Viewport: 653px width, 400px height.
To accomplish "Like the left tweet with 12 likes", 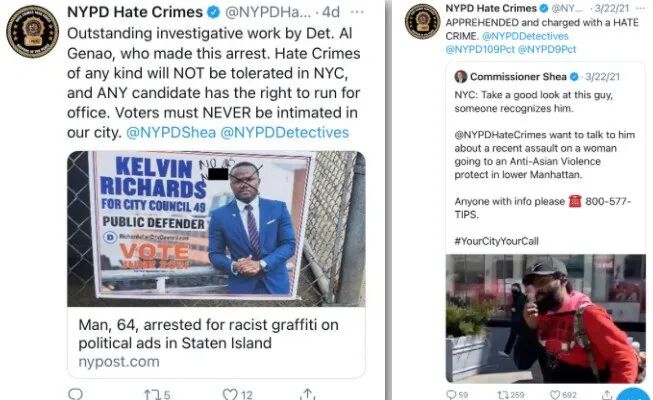I will pos(237,394).
